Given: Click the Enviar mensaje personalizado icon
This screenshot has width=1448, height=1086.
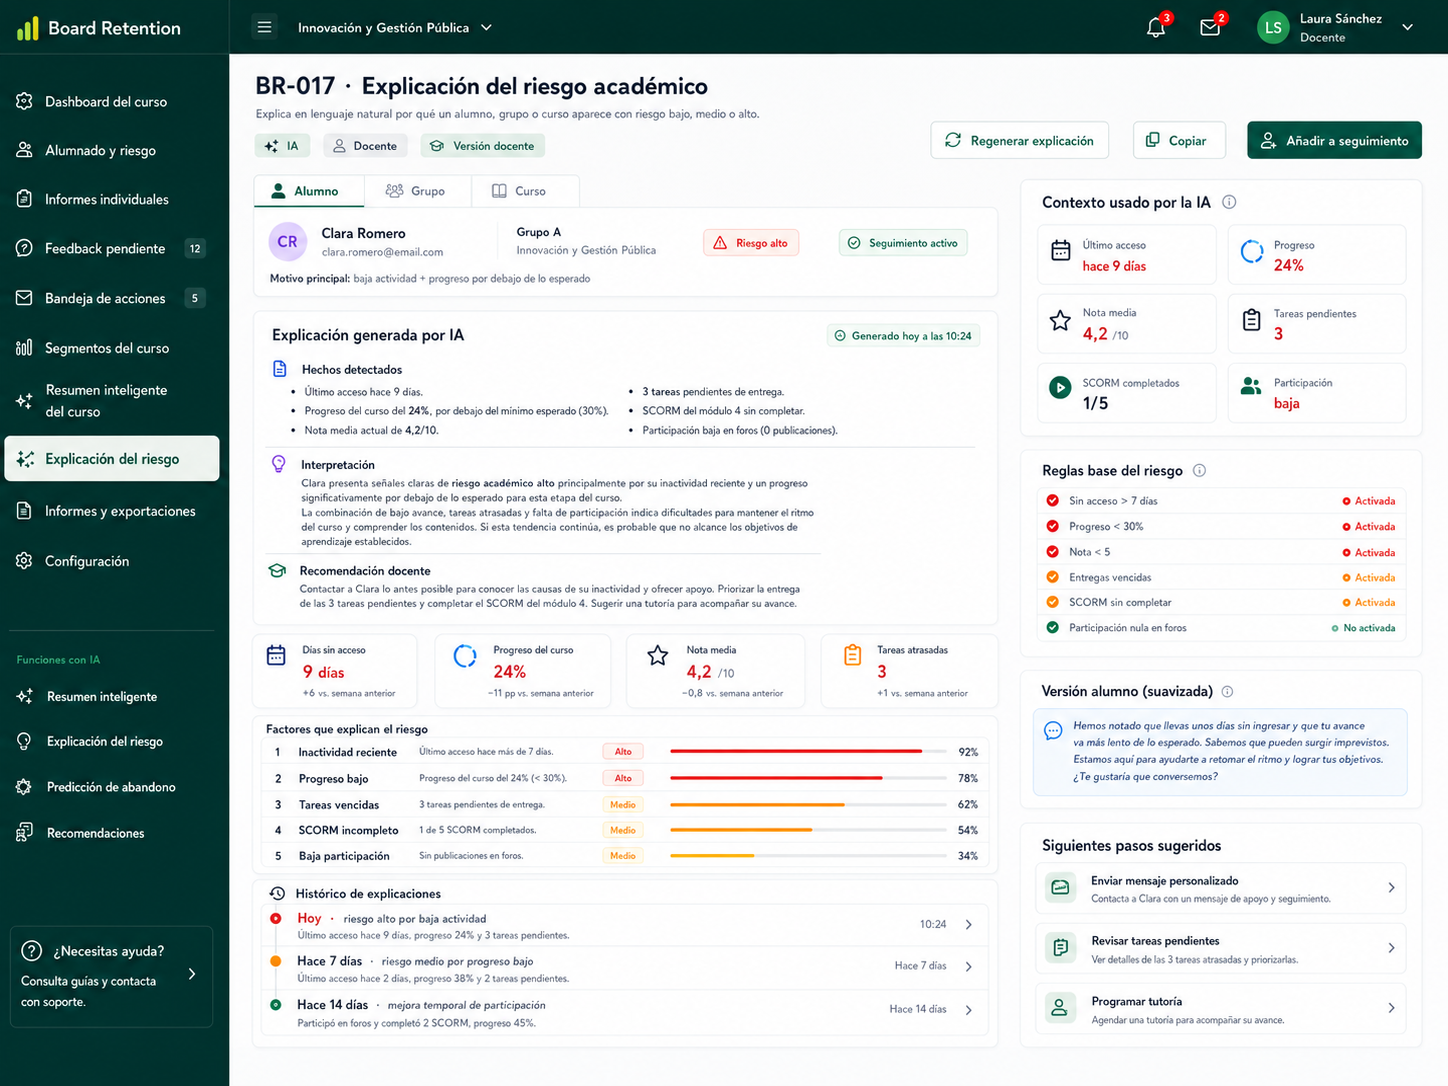Looking at the screenshot, I should tap(1061, 887).
